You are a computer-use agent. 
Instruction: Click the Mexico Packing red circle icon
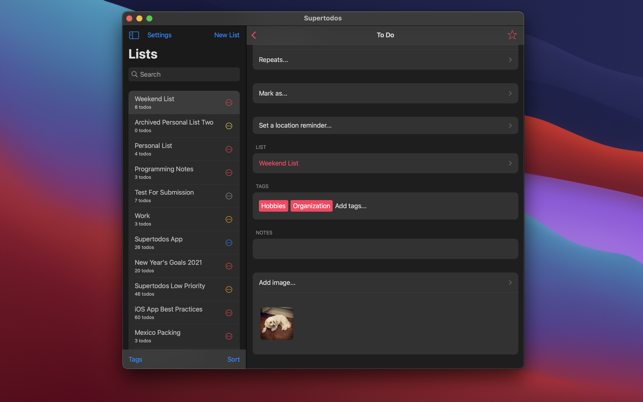tap(229, 336)
